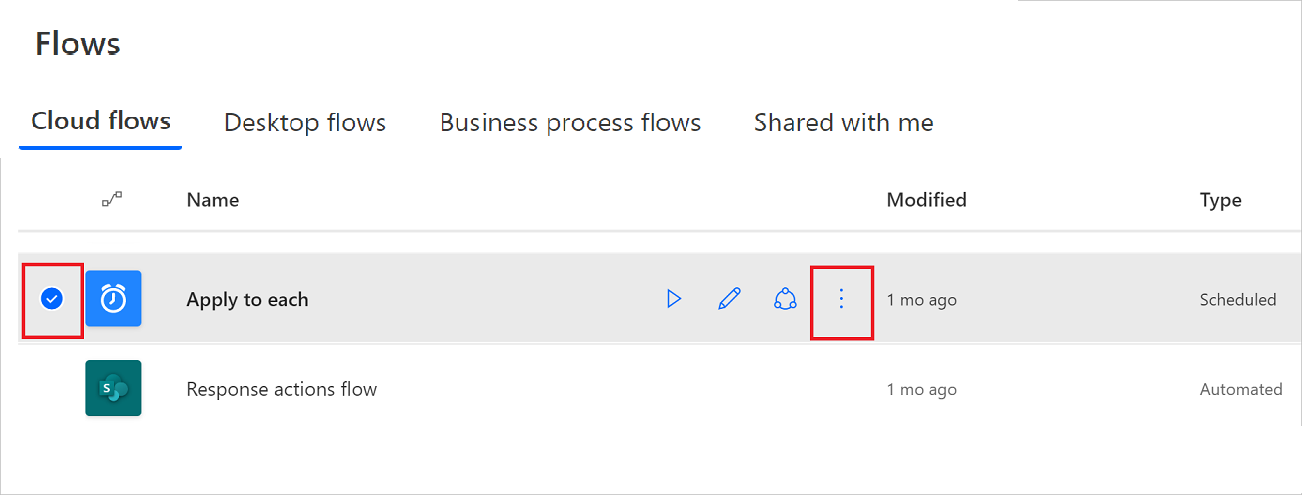
Task: Open the Apply to each flow name
Action: click(247, 299)
